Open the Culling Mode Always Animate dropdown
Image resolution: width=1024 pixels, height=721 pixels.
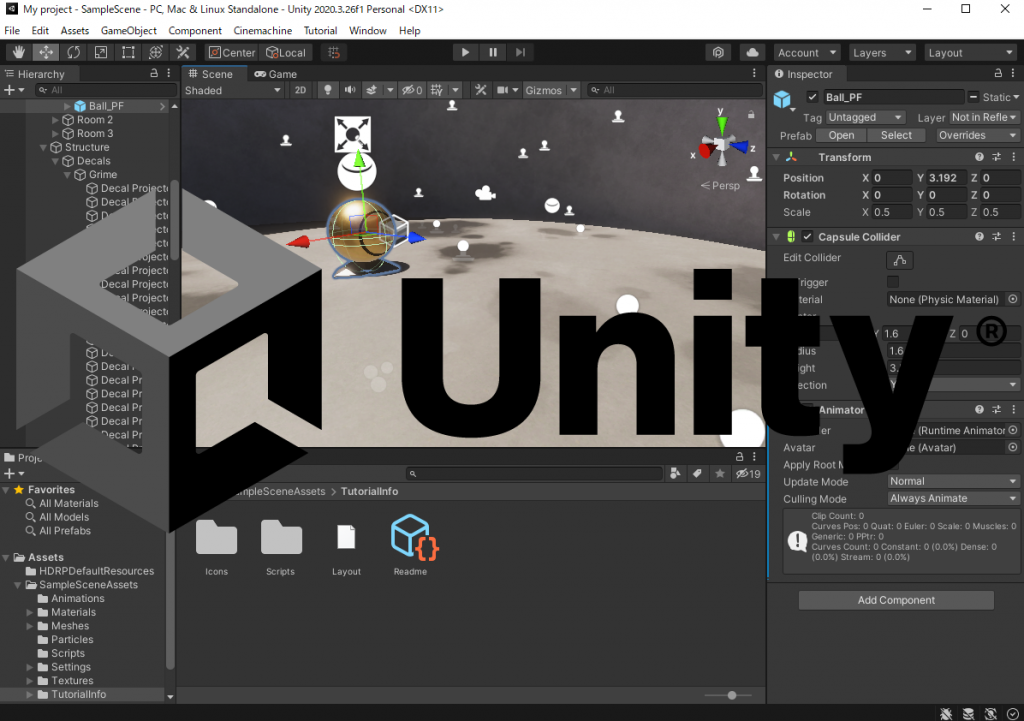coord(953,498)
